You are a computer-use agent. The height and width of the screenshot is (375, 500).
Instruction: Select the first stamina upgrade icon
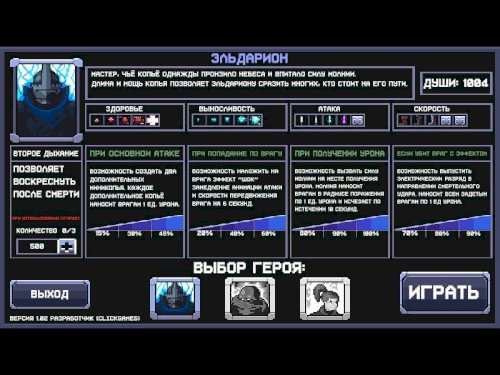click(199, 120)
